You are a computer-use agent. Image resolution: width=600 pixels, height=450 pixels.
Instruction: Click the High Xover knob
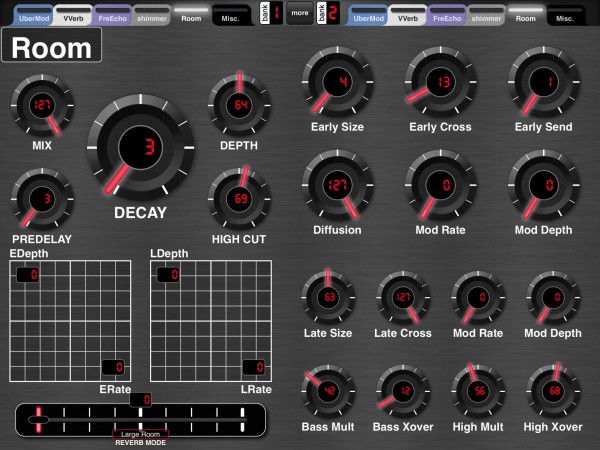553,391
